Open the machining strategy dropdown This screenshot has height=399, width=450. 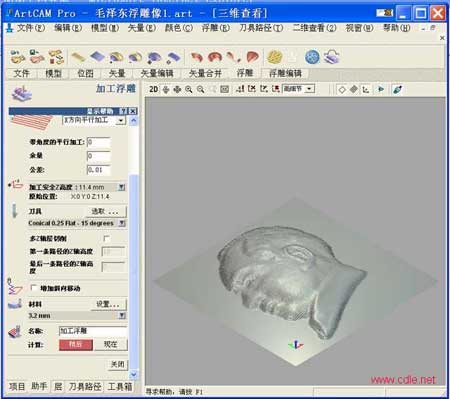121,120
